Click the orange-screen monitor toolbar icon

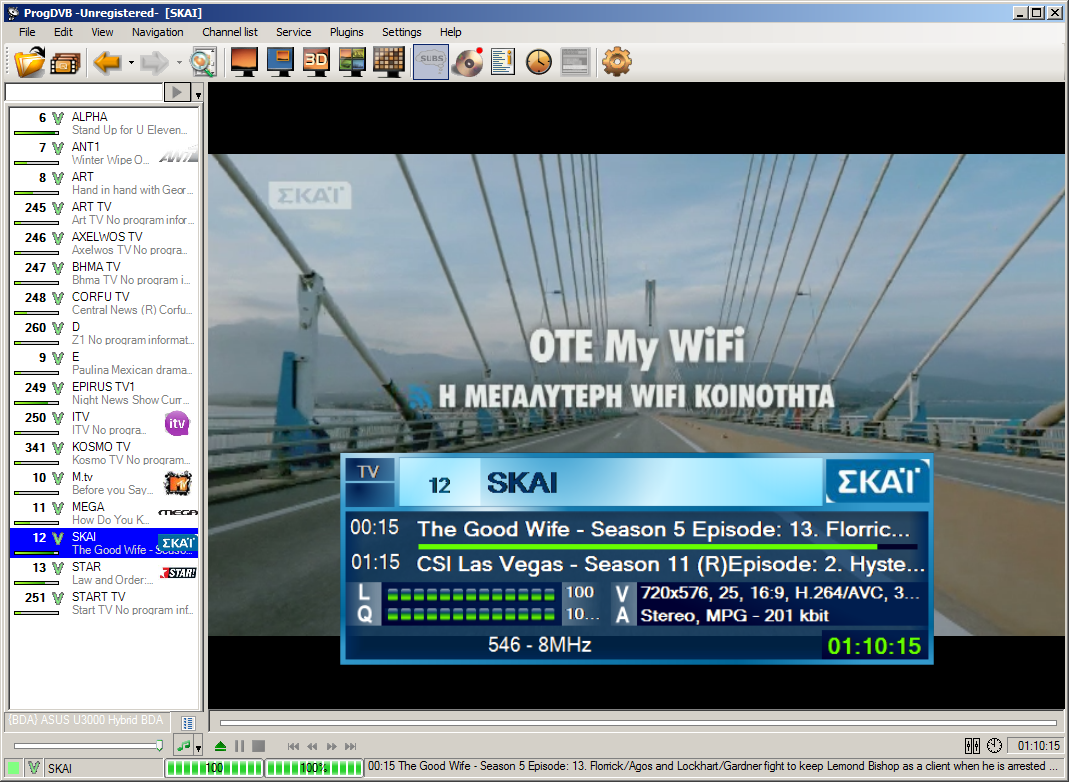tap(244, 63)
